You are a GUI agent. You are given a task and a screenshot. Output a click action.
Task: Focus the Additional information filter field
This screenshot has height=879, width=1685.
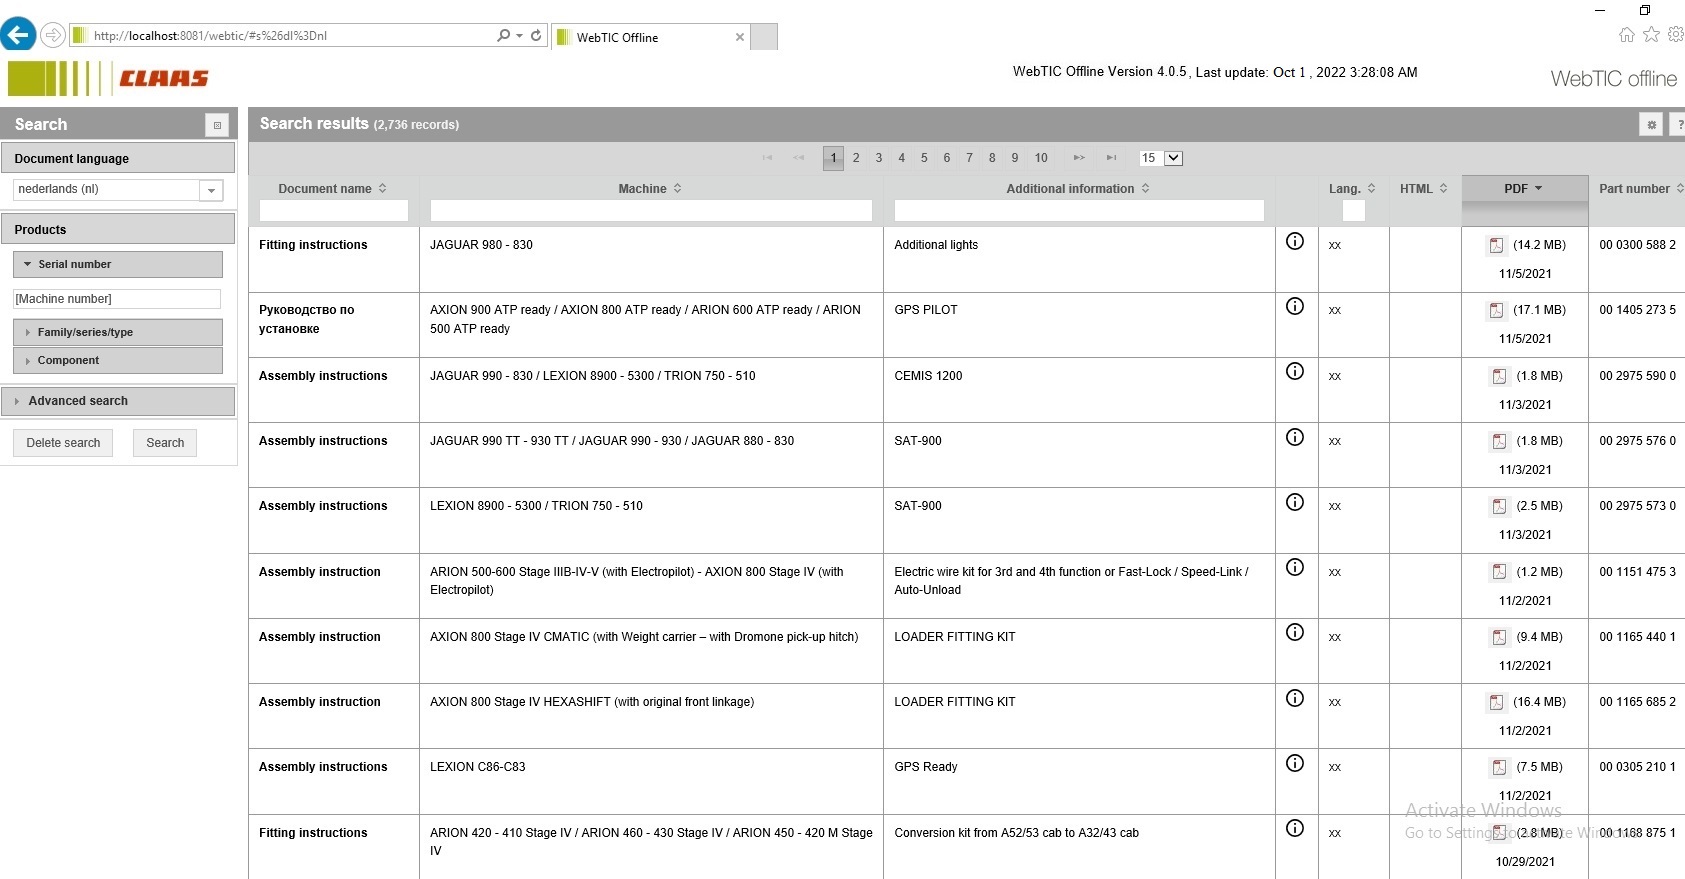(1079, 210)
